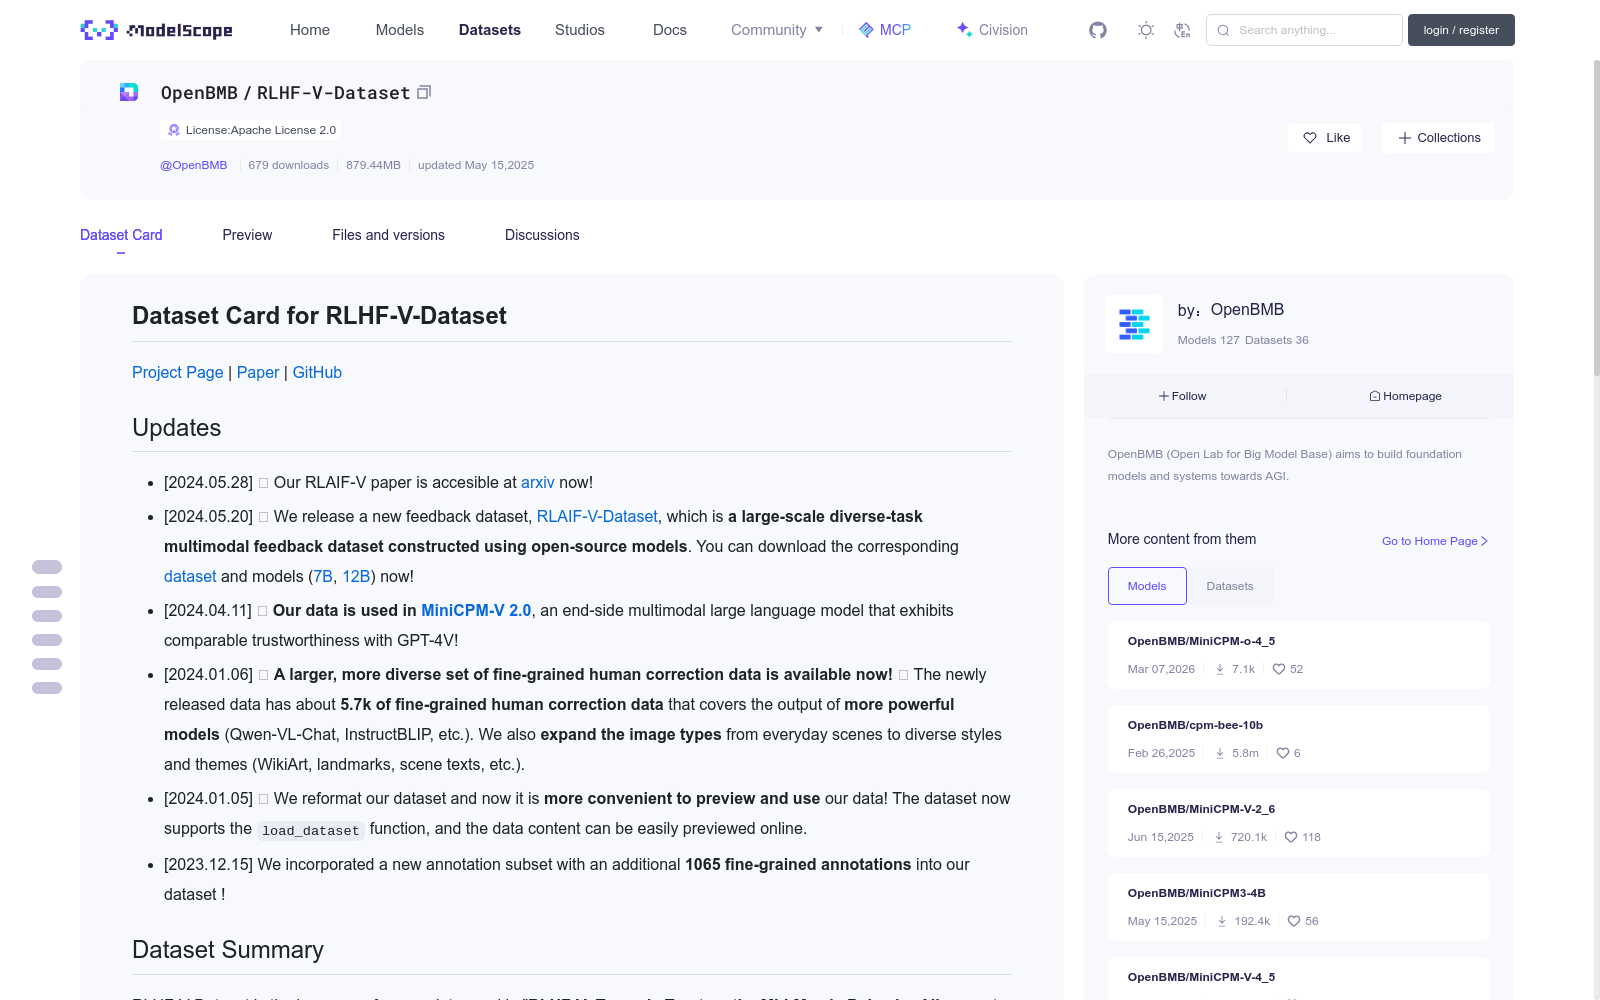This screenshot has width=1600, height=1000.
Task: Click the login / register button
Action: pos(1461,30)
